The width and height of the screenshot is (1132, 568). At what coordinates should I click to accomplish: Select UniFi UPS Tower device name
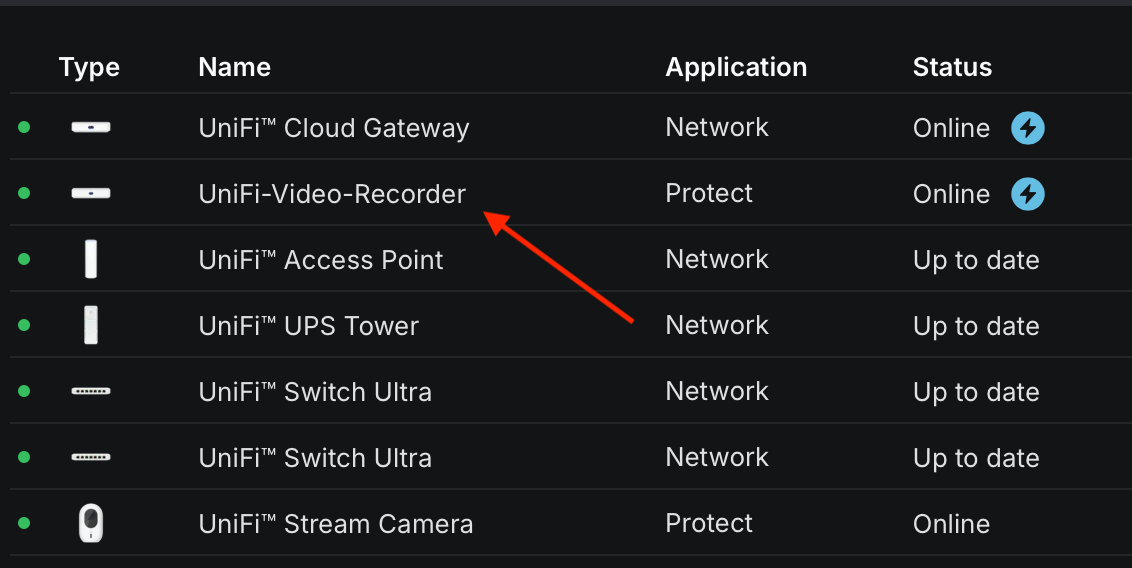click(309, 326)
